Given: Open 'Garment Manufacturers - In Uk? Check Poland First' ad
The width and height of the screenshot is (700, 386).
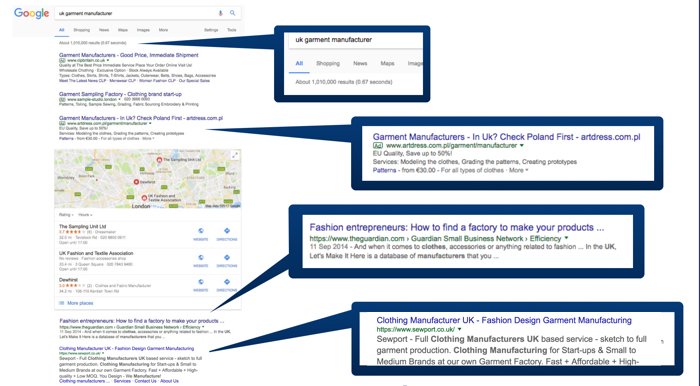Looking at the screenshot, I should (x=141, y=118).
